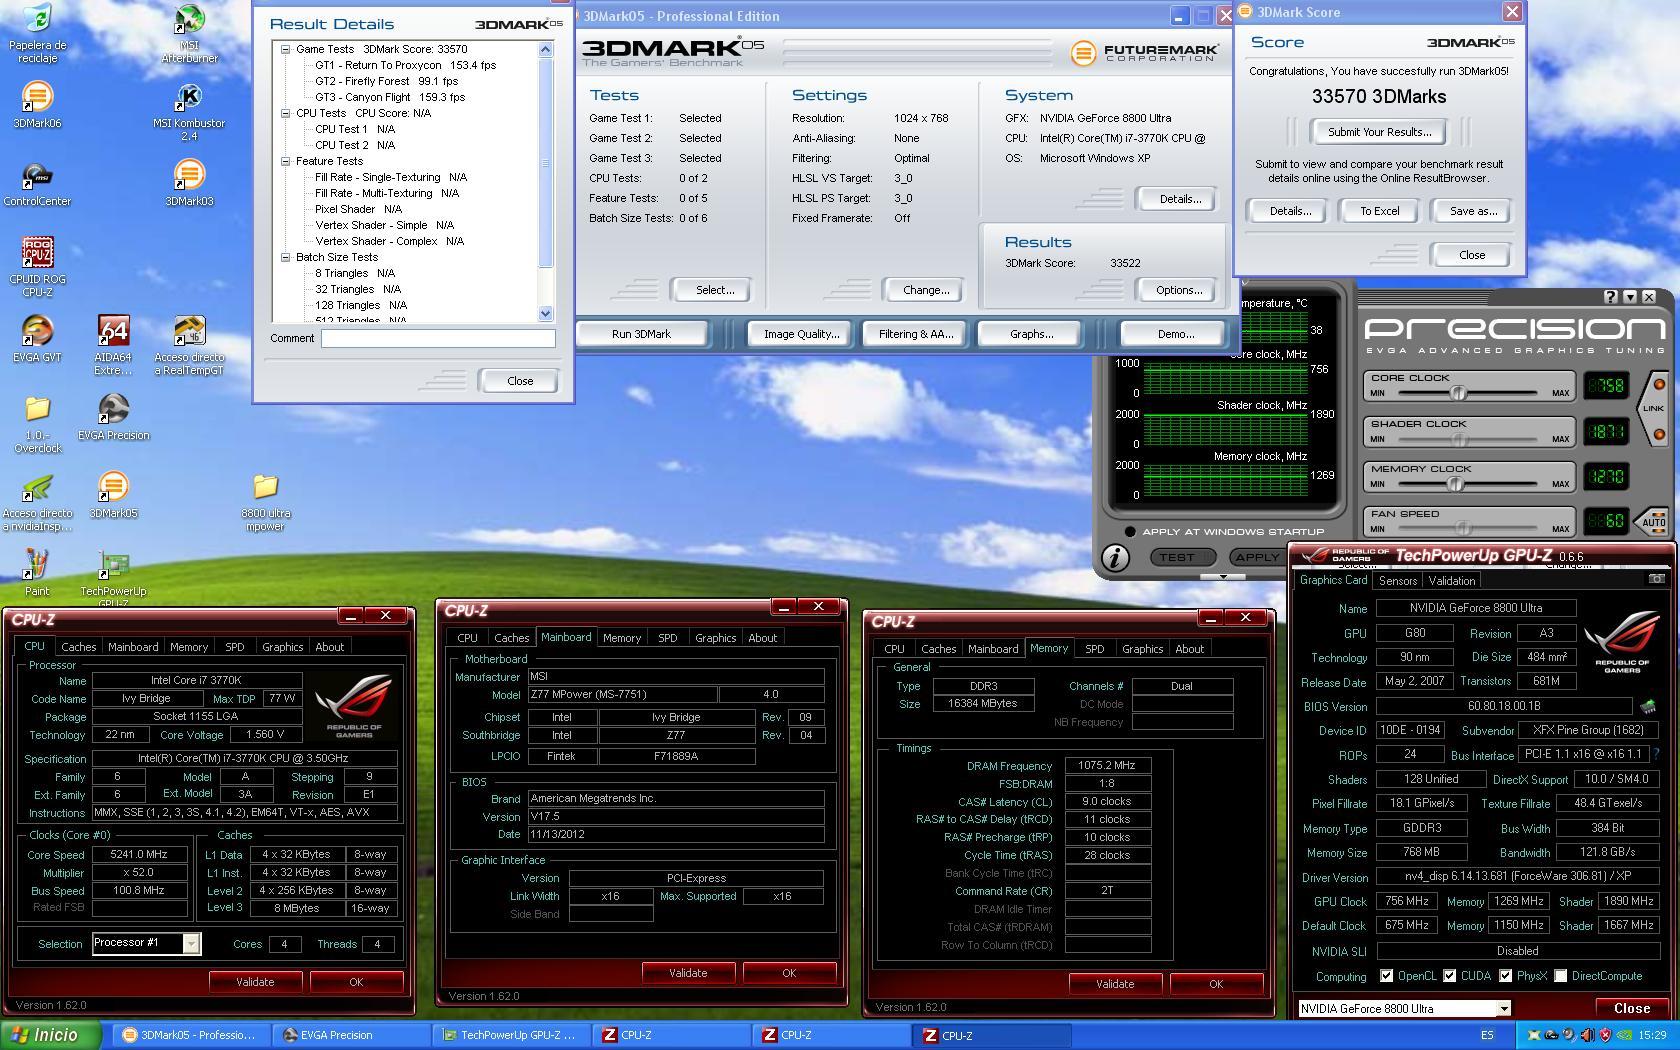This screenshot has width=1680, height=1050.
Task: Enable Apply at Windows Startup option
Action: coord(1130,532)
